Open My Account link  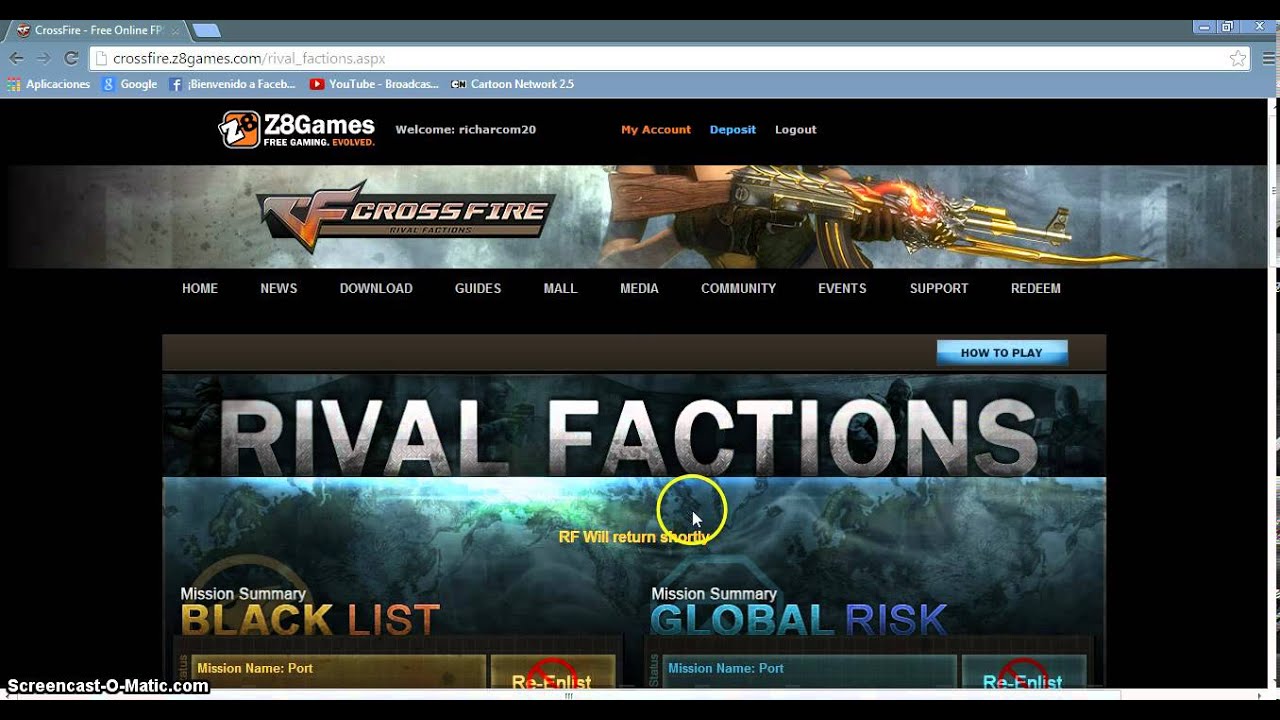[656, 129]
